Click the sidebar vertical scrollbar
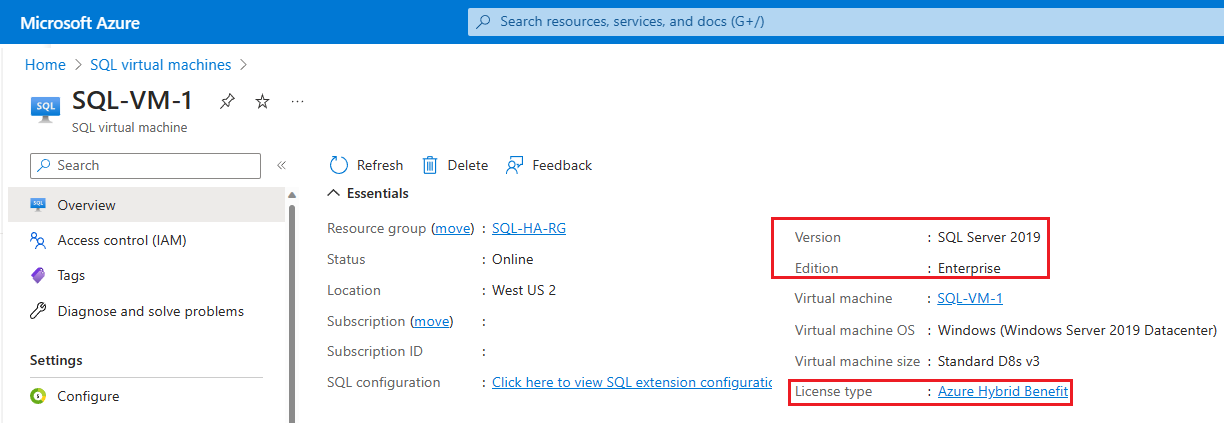 pos(292,312)
